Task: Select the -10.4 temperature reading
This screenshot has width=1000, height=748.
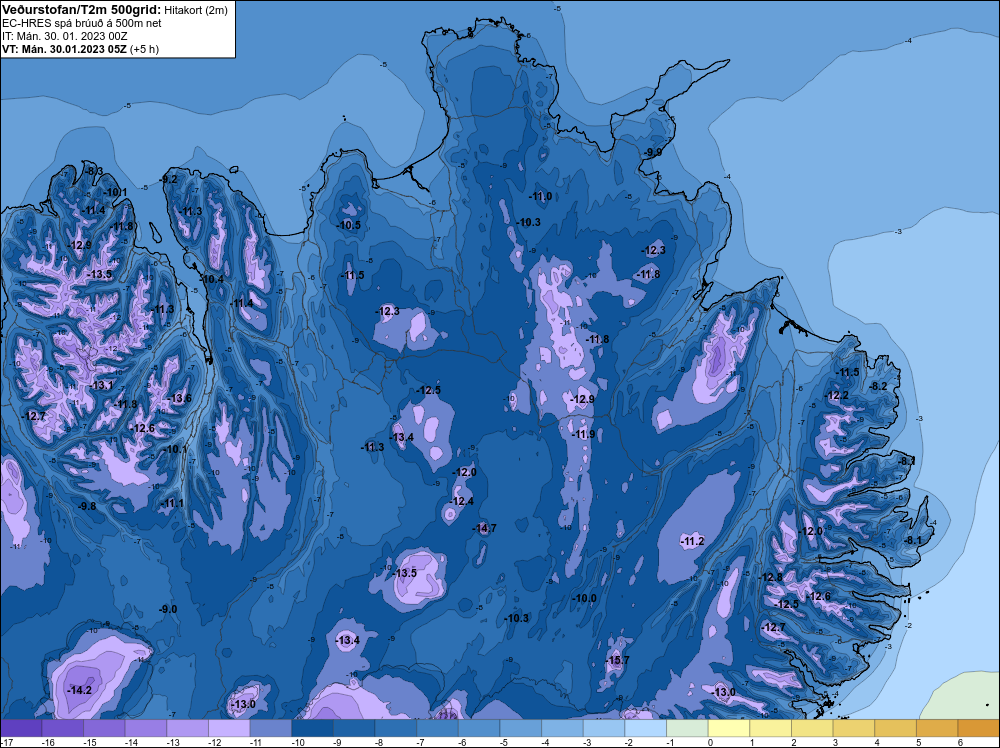Action: pyautogui.click(x=212, y=279)
